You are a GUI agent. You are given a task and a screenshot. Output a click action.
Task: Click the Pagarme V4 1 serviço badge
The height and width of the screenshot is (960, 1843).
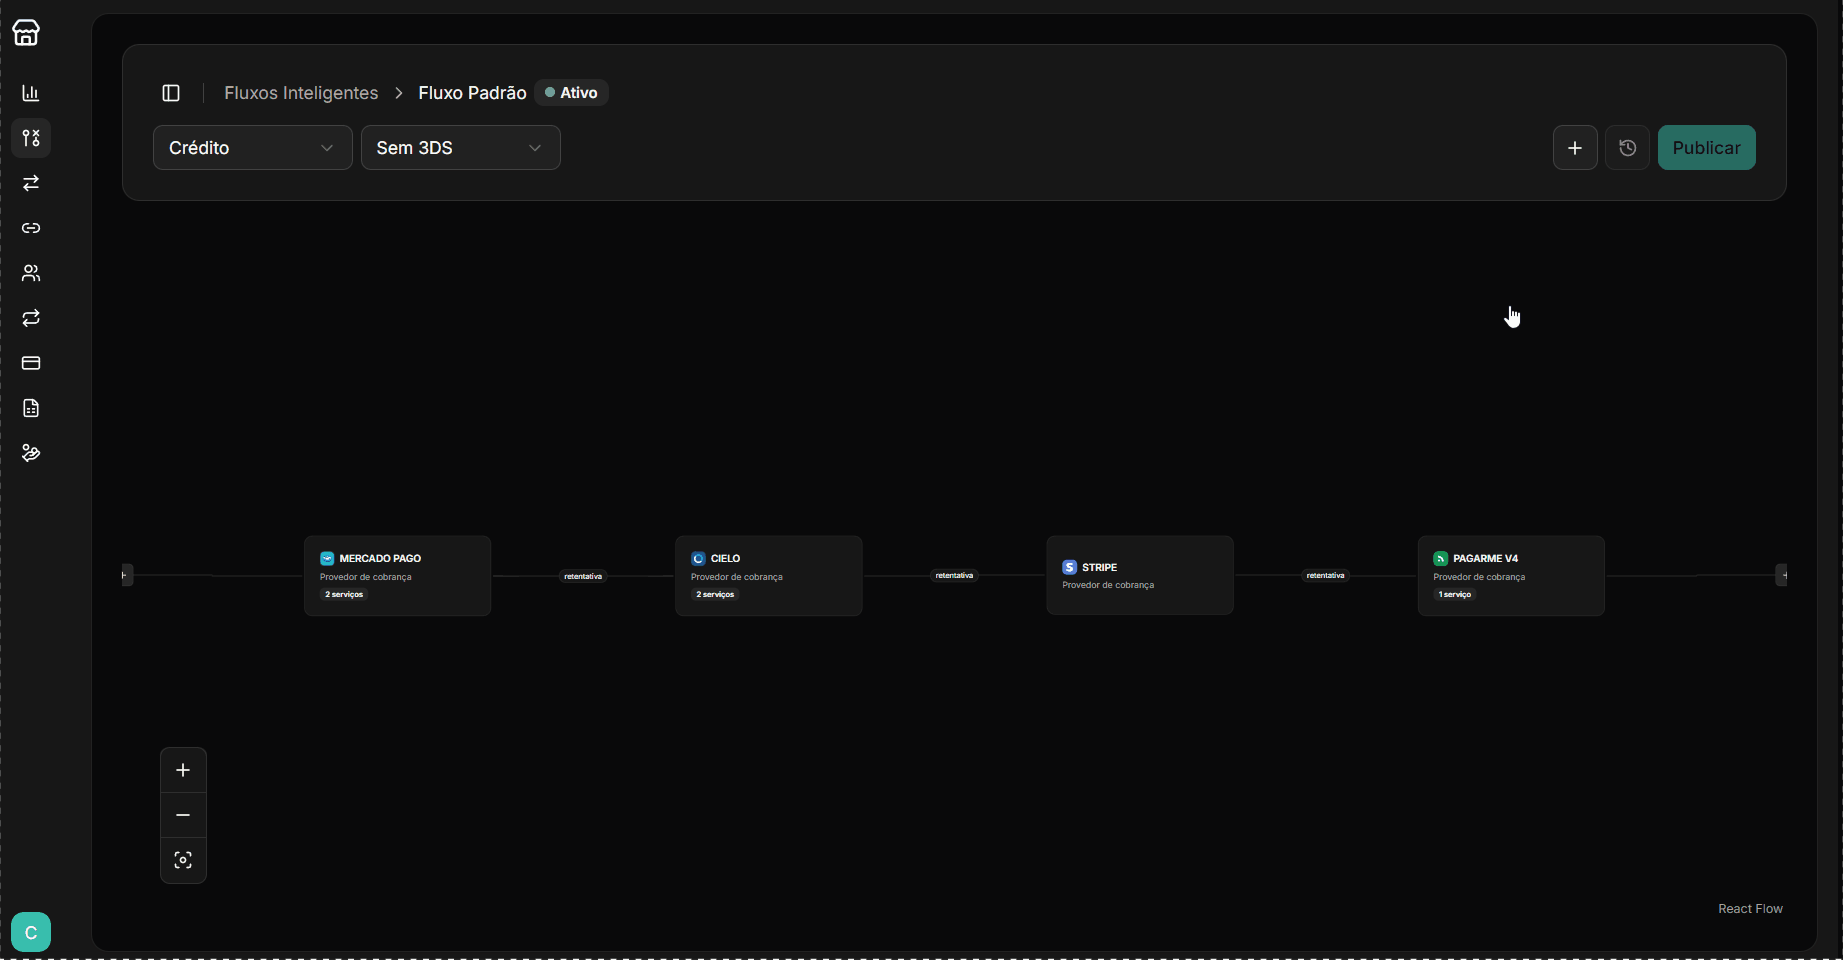pyautogui.click(x=1455, y=595)
